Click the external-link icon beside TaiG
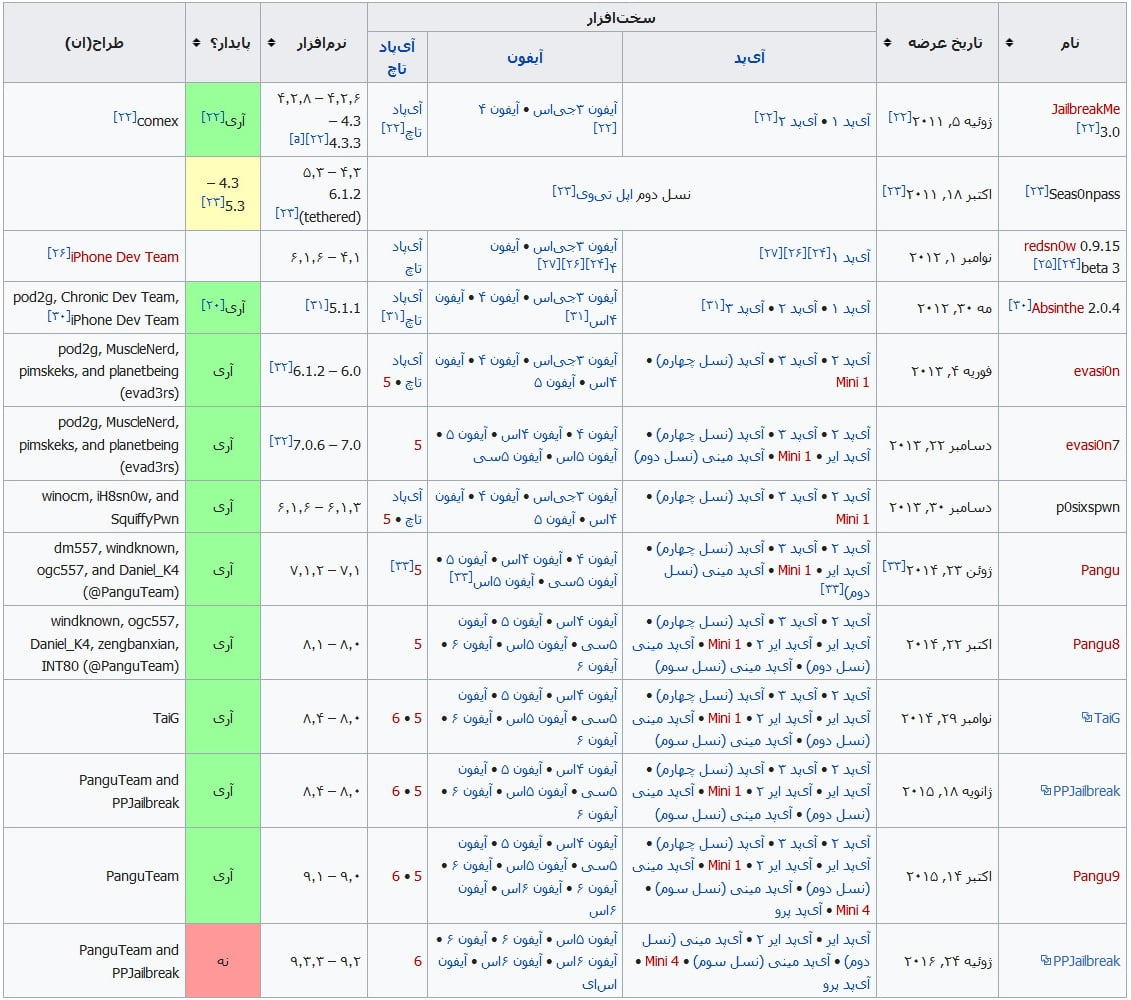Viewport: 1131px width, 1000px height. tap(1086, 717)
